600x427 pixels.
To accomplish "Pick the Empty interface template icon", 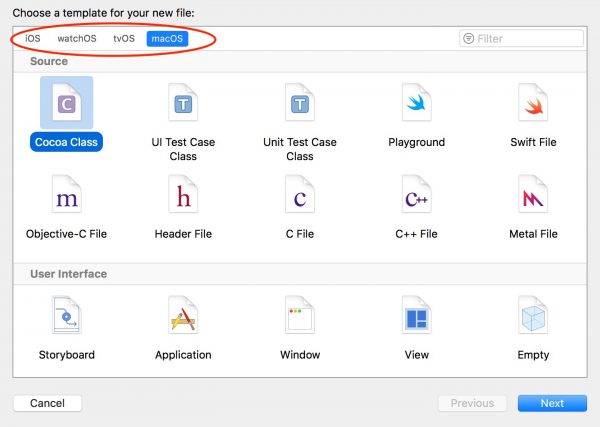I will coord(533,315).
